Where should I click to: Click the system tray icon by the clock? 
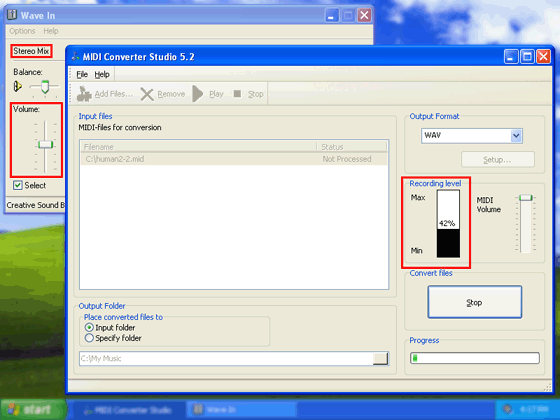click(507, 409)
